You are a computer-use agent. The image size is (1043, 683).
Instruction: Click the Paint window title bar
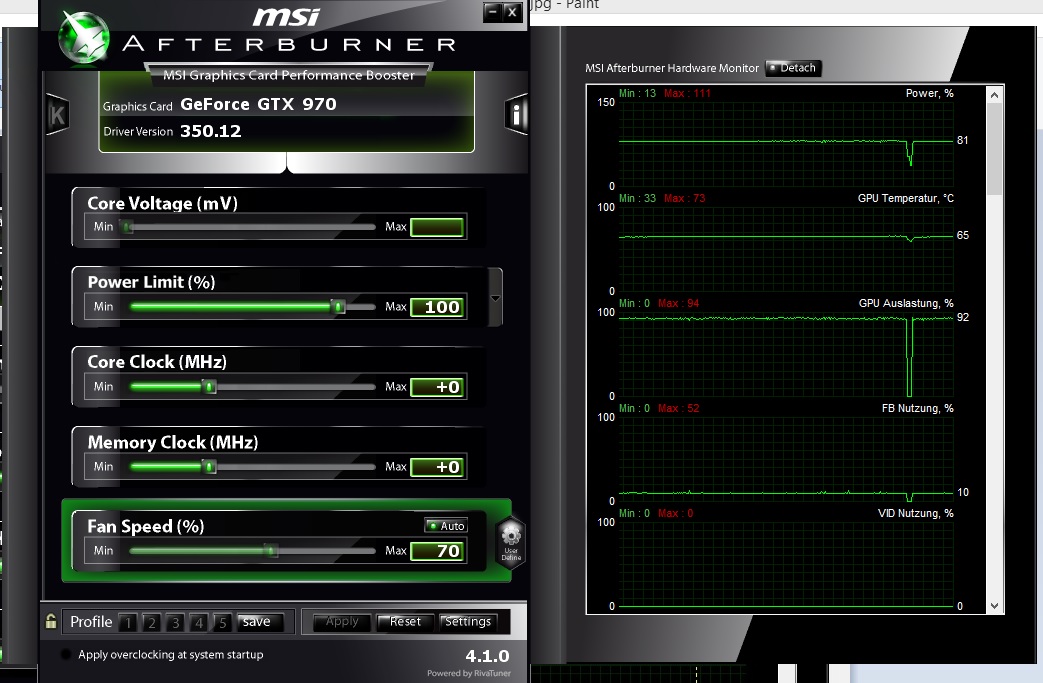(x=785, y=5)
